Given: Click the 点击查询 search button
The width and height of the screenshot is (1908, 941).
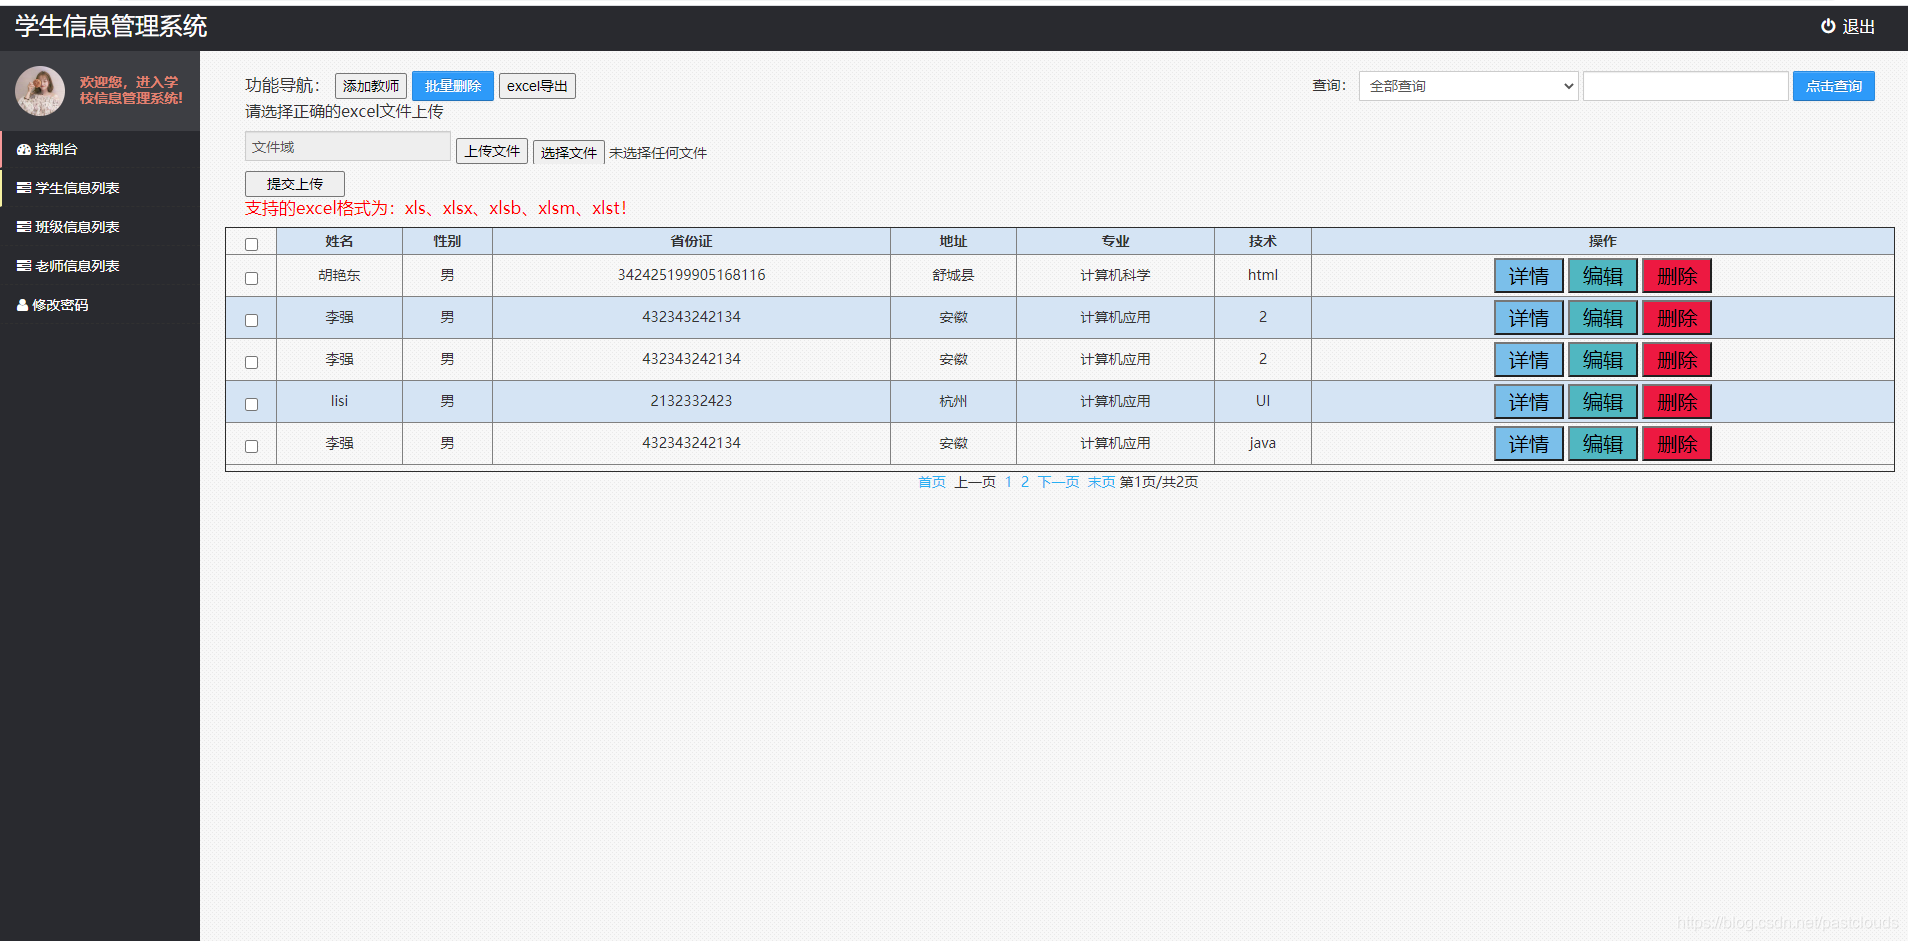Looking at the screenshot, I should tap(1834, 86).
